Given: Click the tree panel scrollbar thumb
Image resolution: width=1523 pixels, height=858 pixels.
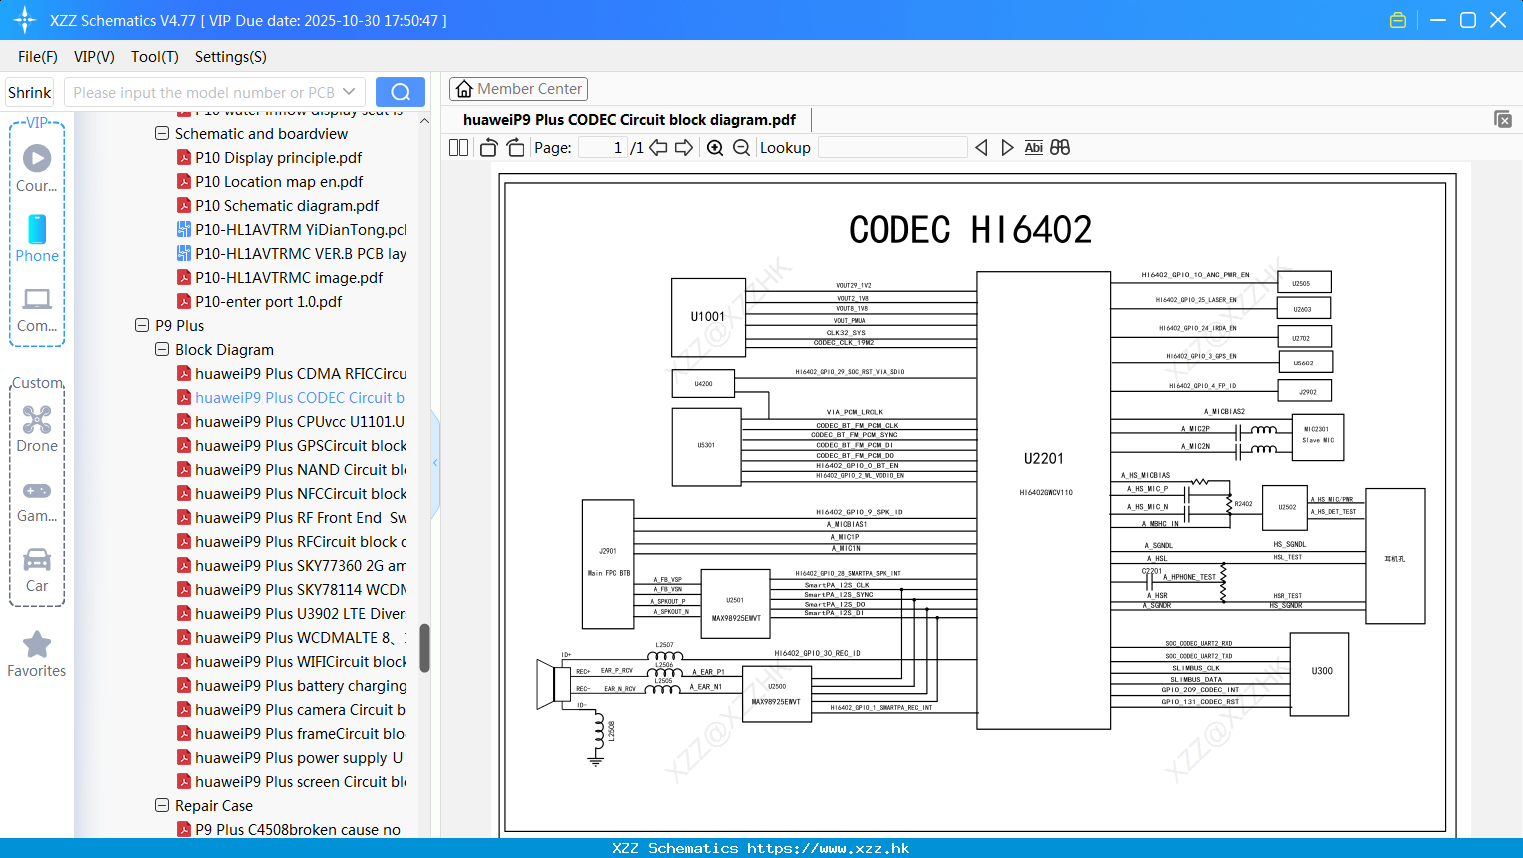Looking at the screenshot, I should 424,648.
